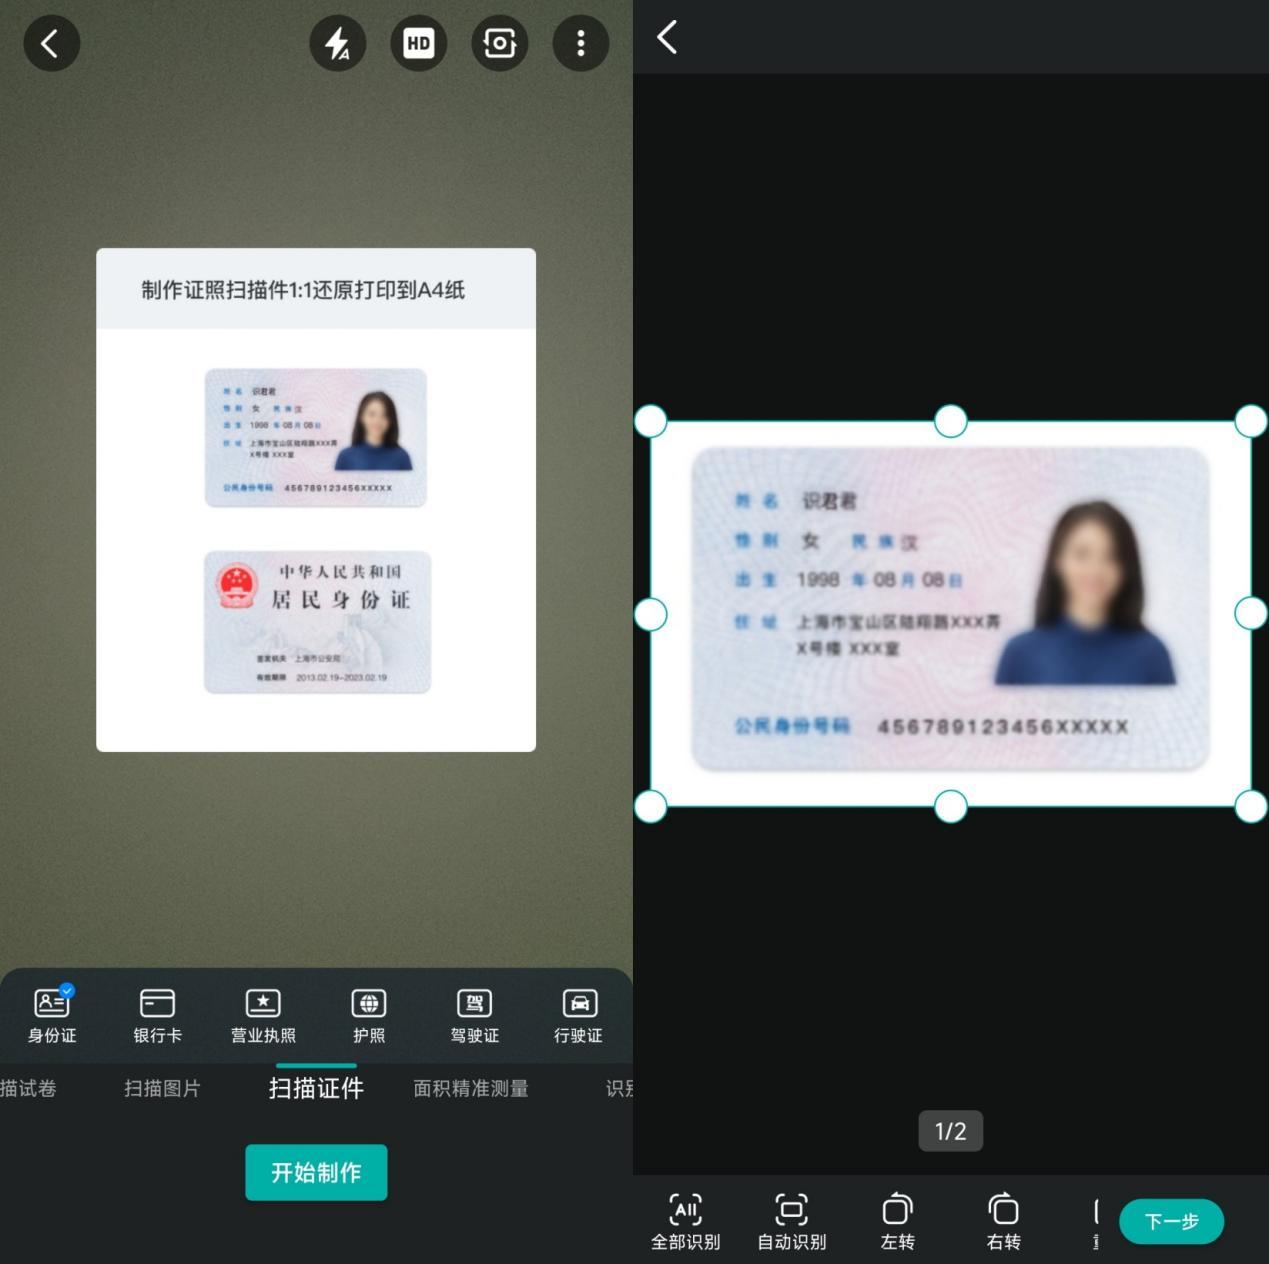Activate 全部识别 recognition mode
Screen dimensions: 1269x1264
[686, 1220]
